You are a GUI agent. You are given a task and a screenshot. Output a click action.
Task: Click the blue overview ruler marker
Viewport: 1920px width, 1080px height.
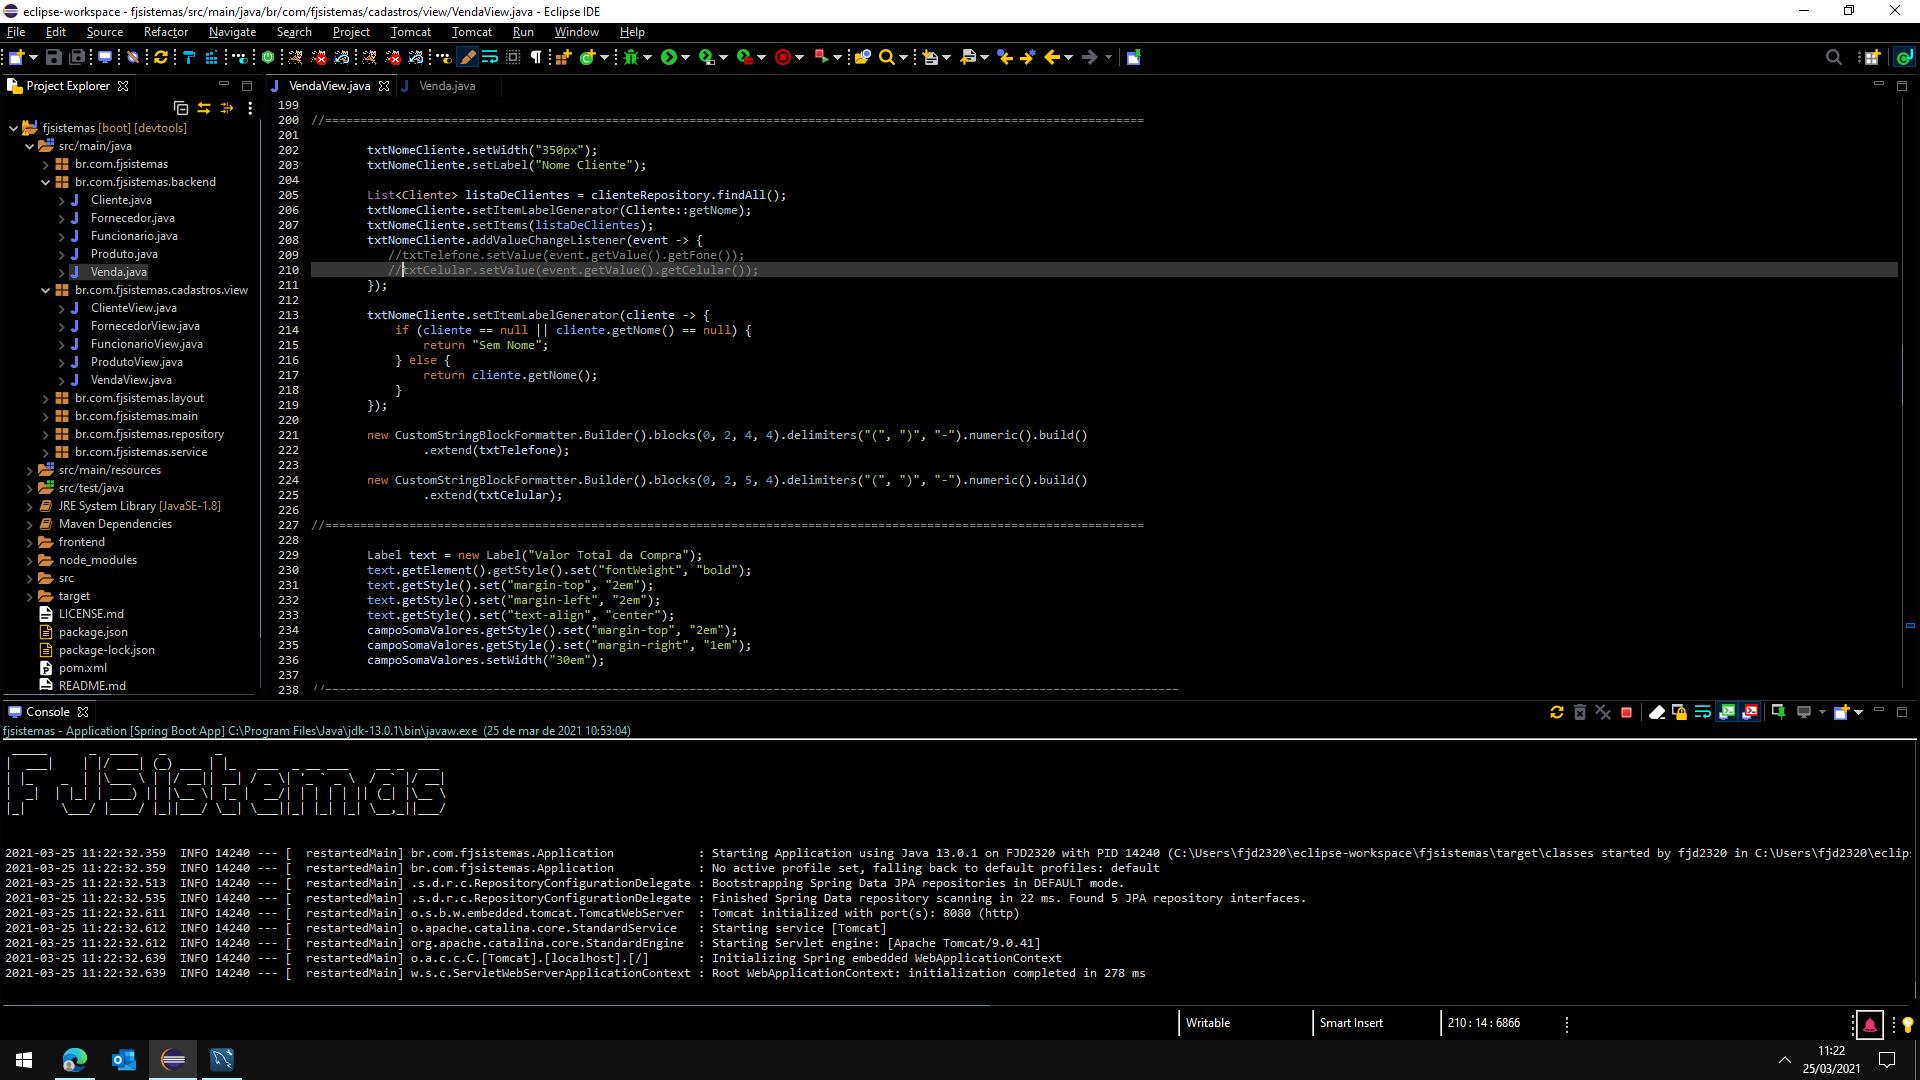pyautogui.click(x=1909, y=626)
